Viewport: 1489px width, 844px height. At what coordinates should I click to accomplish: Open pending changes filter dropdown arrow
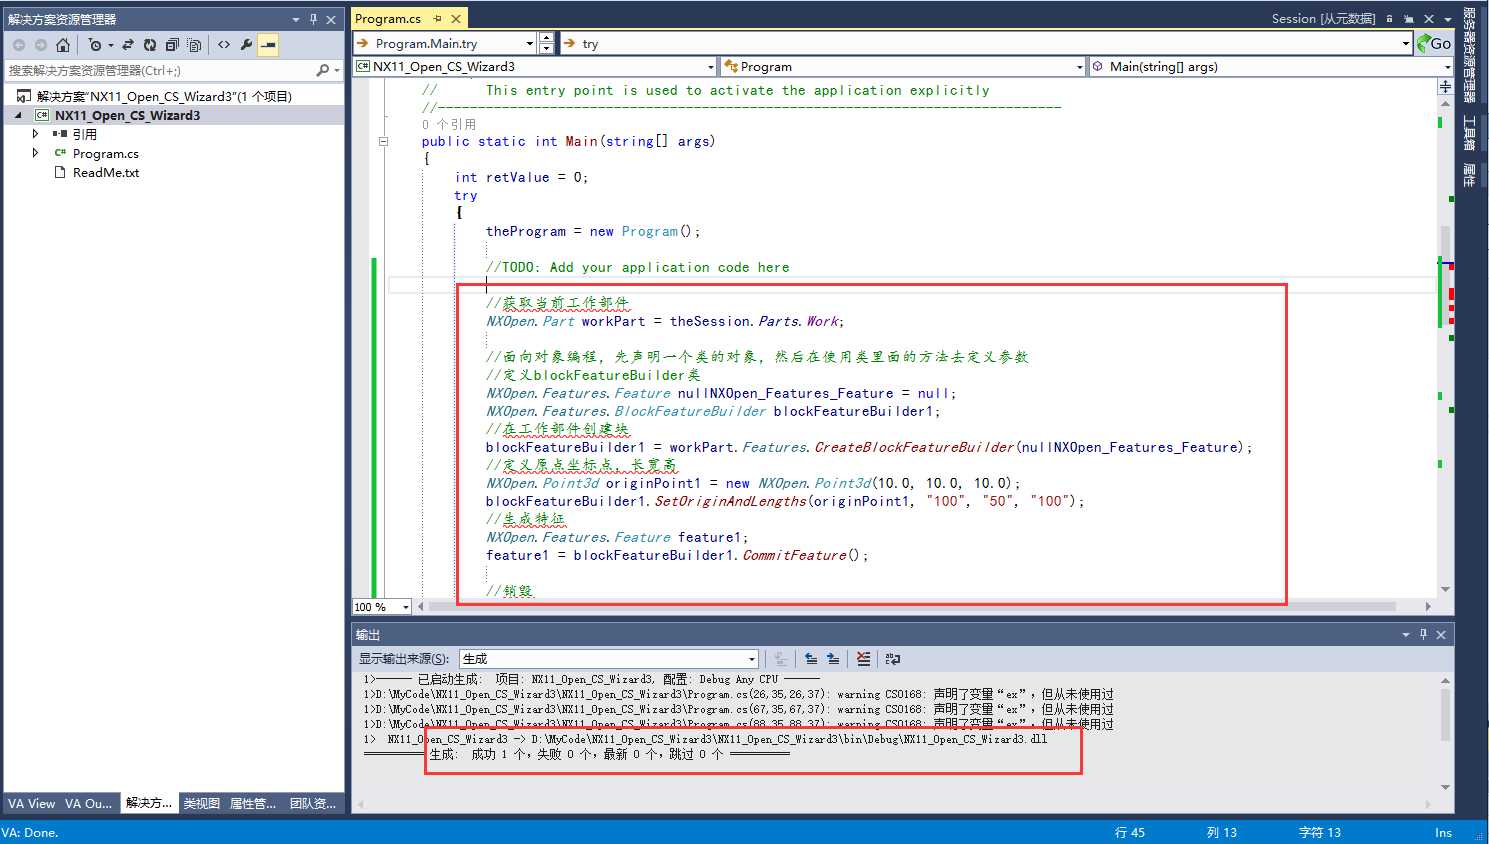pyautogui.click(x=110, y=45)
